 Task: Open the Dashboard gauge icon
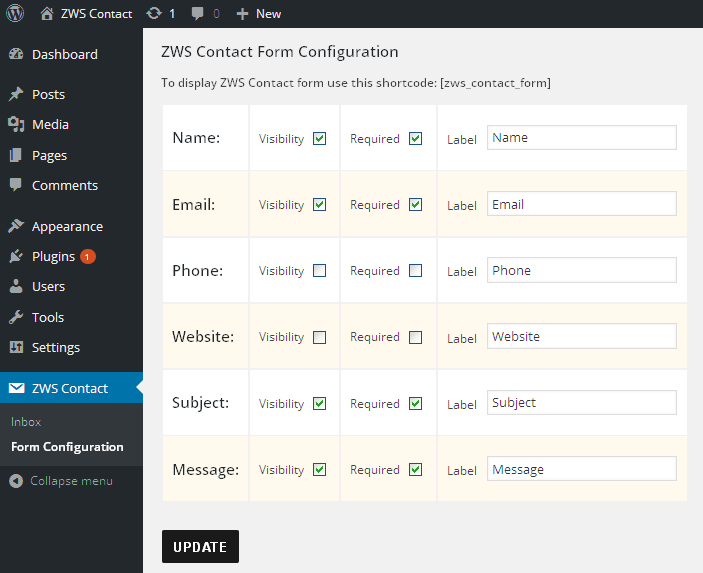[16, 54]
